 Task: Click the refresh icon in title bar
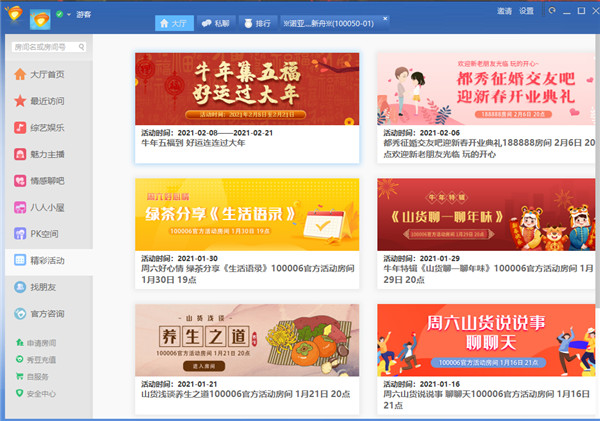[551, 11]
